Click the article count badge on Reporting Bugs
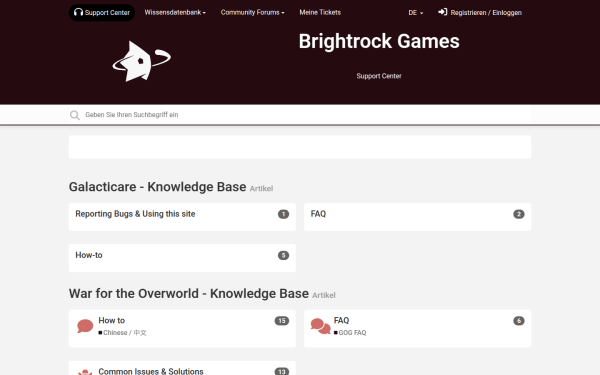Screen dimensions: 600x375 point(283,214)
